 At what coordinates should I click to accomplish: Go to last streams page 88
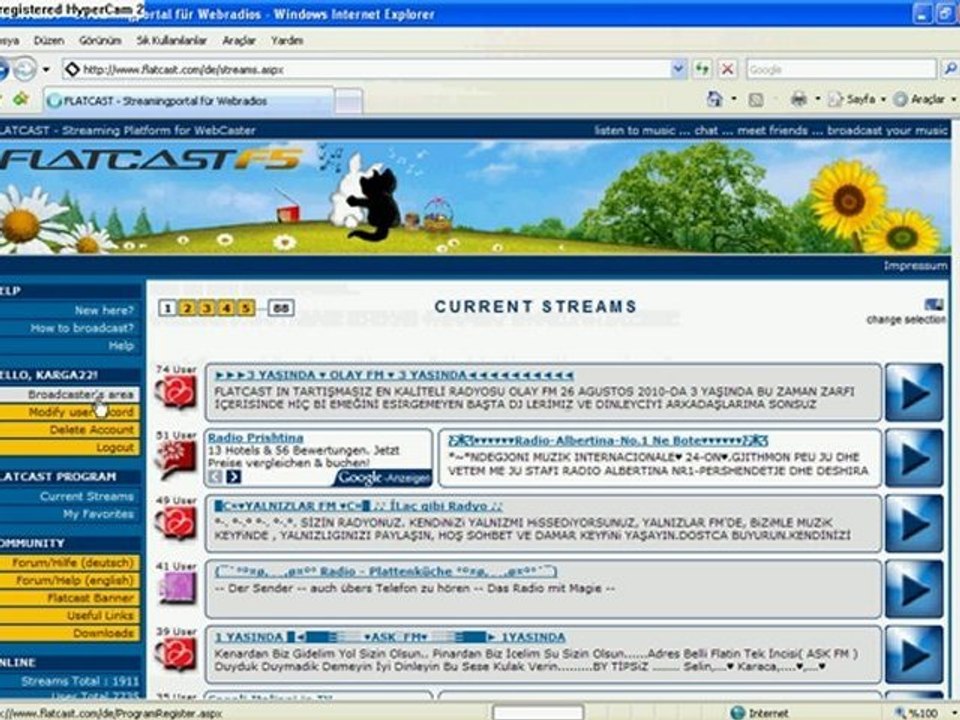pyautogui.click(x=281, y=308)
